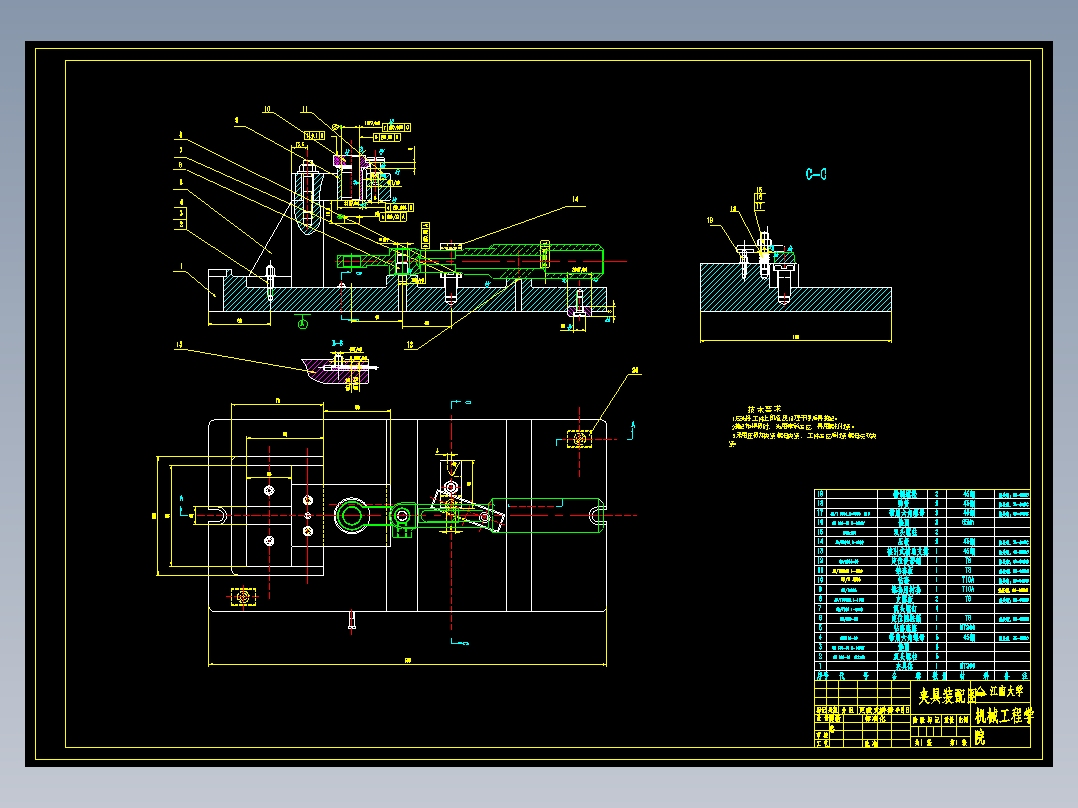Select overall length dimension below plan view
1078x808 pixels.
click(408, 662)
